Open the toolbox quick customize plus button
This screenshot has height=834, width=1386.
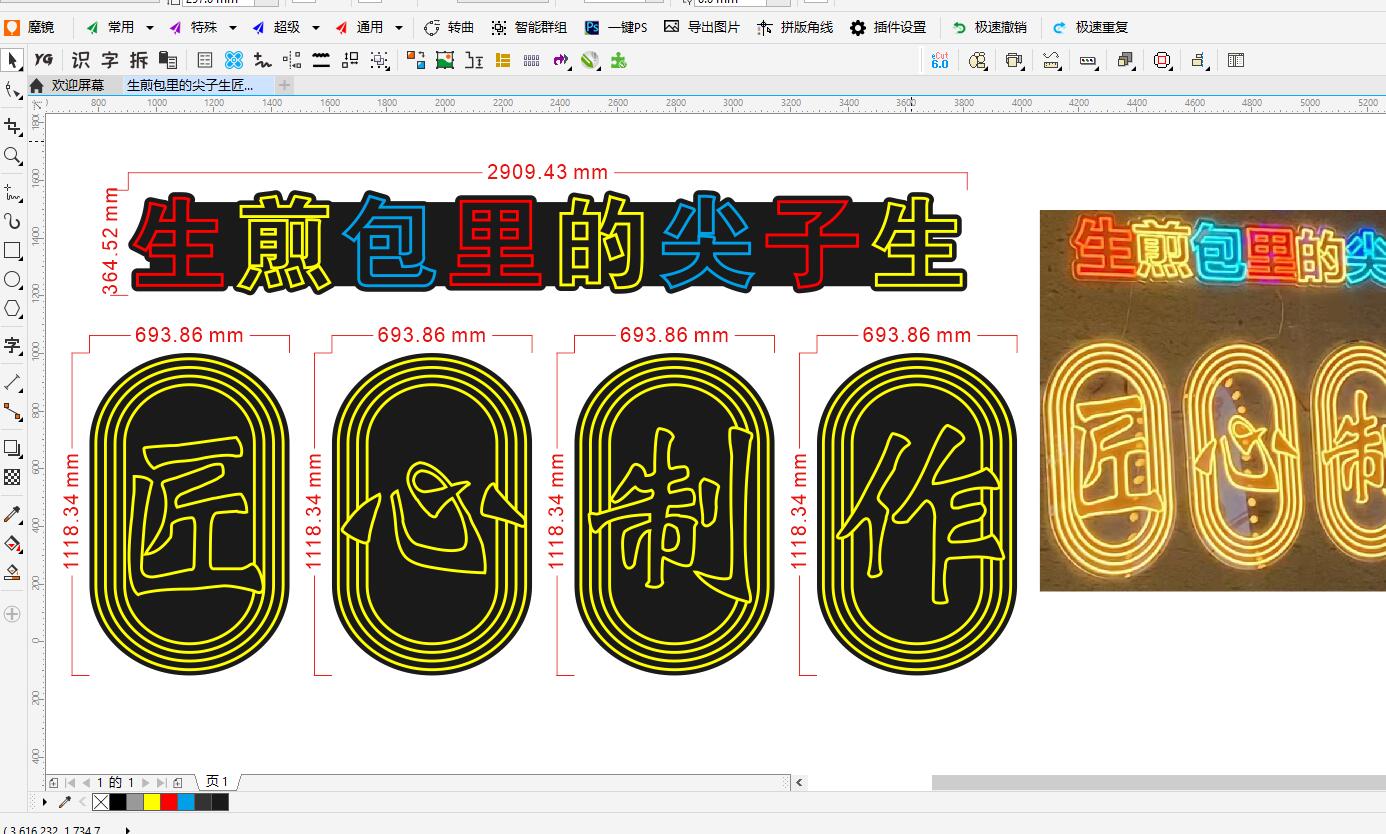pos(12,613)
